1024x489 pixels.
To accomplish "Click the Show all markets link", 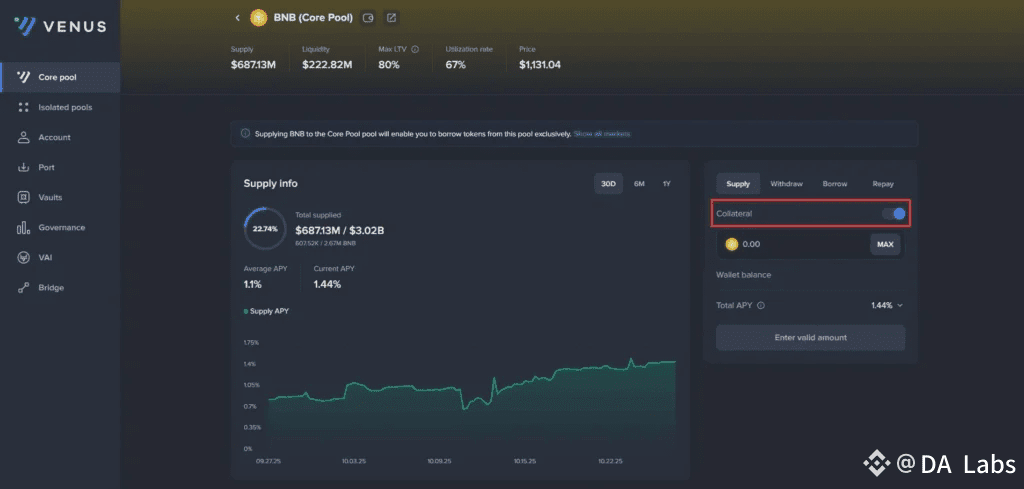I will (602, 134).
